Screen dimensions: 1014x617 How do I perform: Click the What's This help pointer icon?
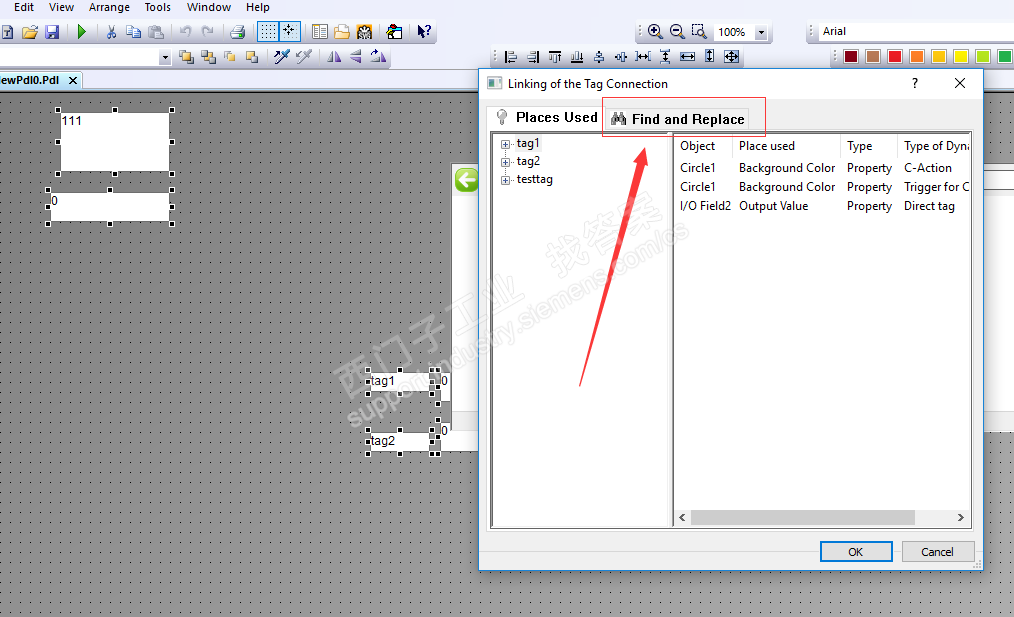click(x=424, y=32)
